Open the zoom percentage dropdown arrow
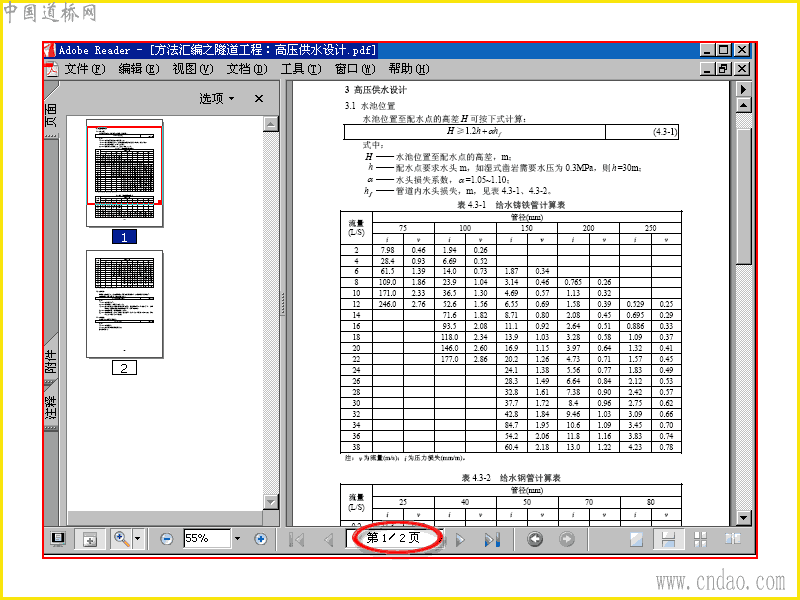 [x=237, y=538]
